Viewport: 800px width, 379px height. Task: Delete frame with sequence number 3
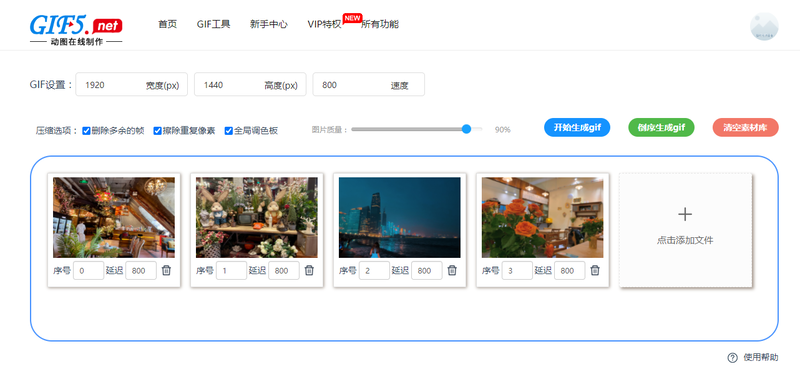pyautogui.click(x=595, y=270)
